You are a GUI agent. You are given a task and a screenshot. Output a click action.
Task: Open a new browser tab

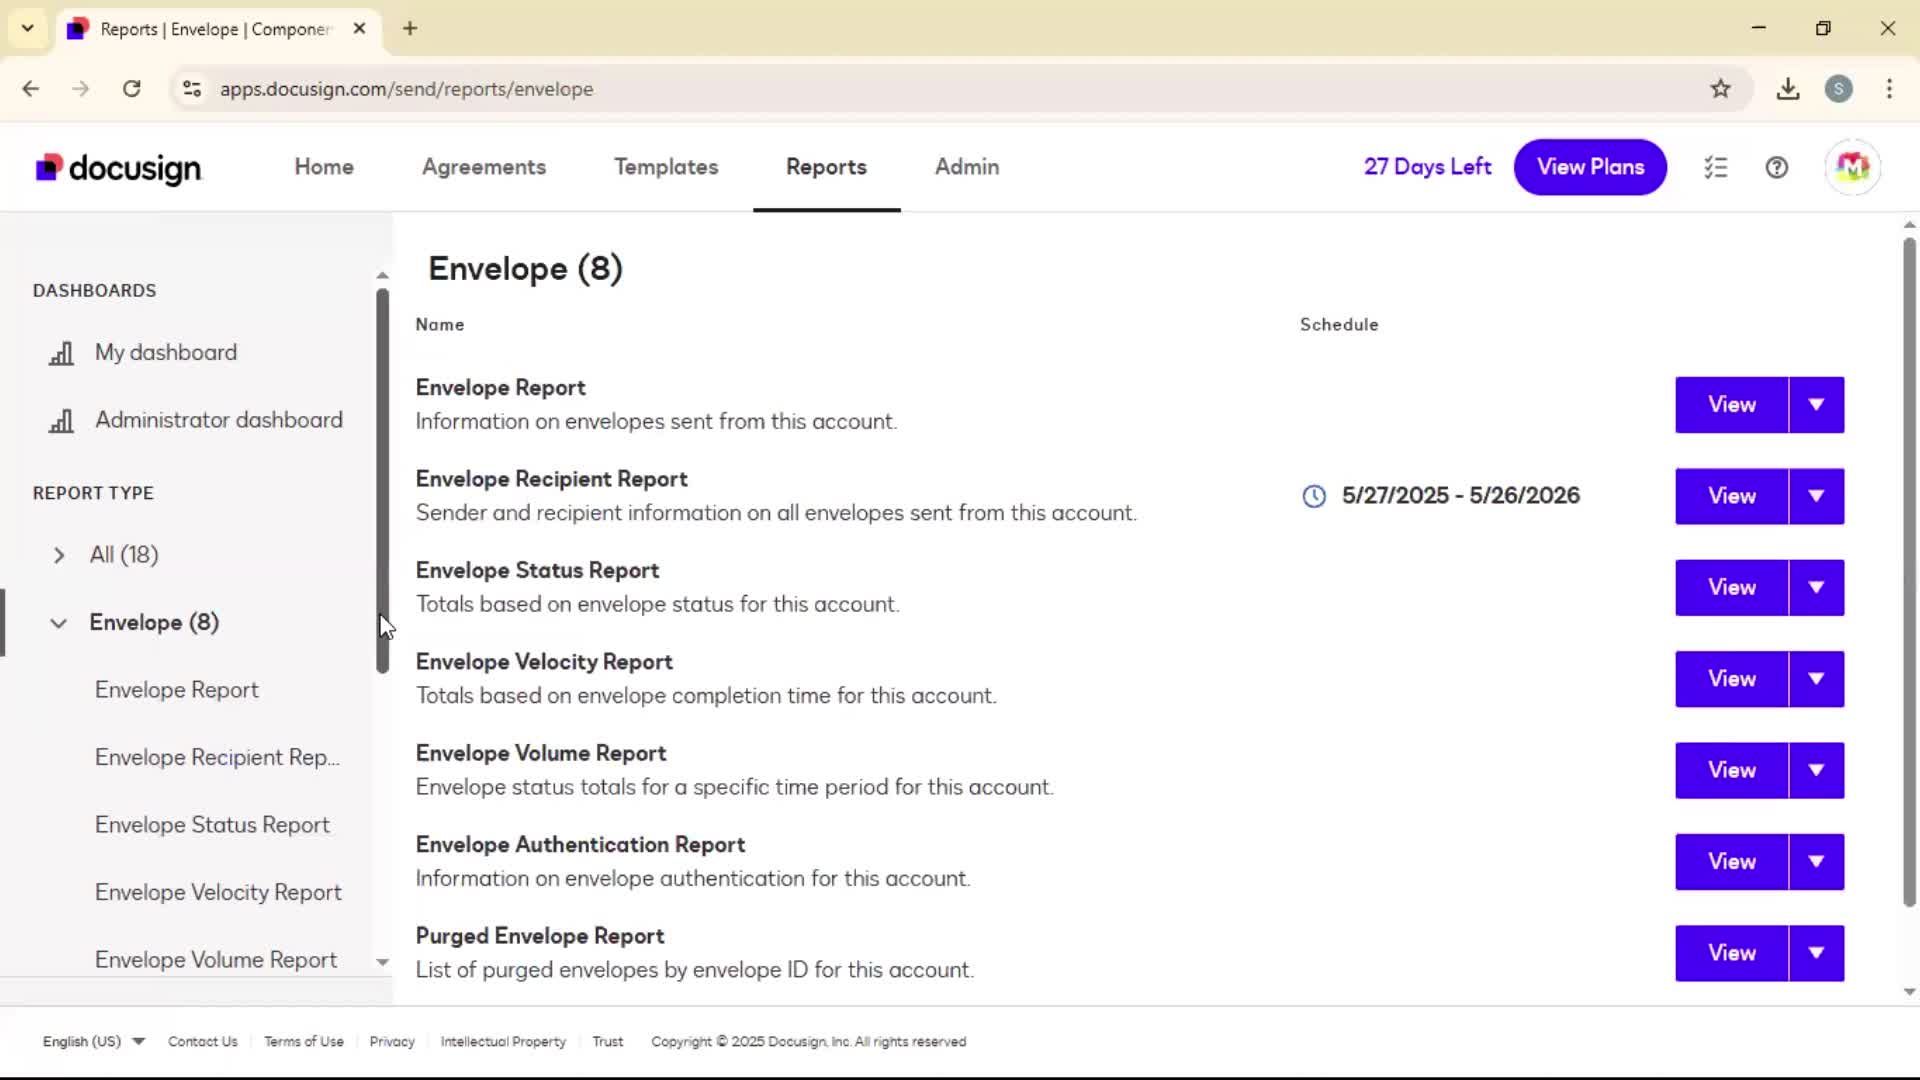pyautogui.click(x=410, y=28)
